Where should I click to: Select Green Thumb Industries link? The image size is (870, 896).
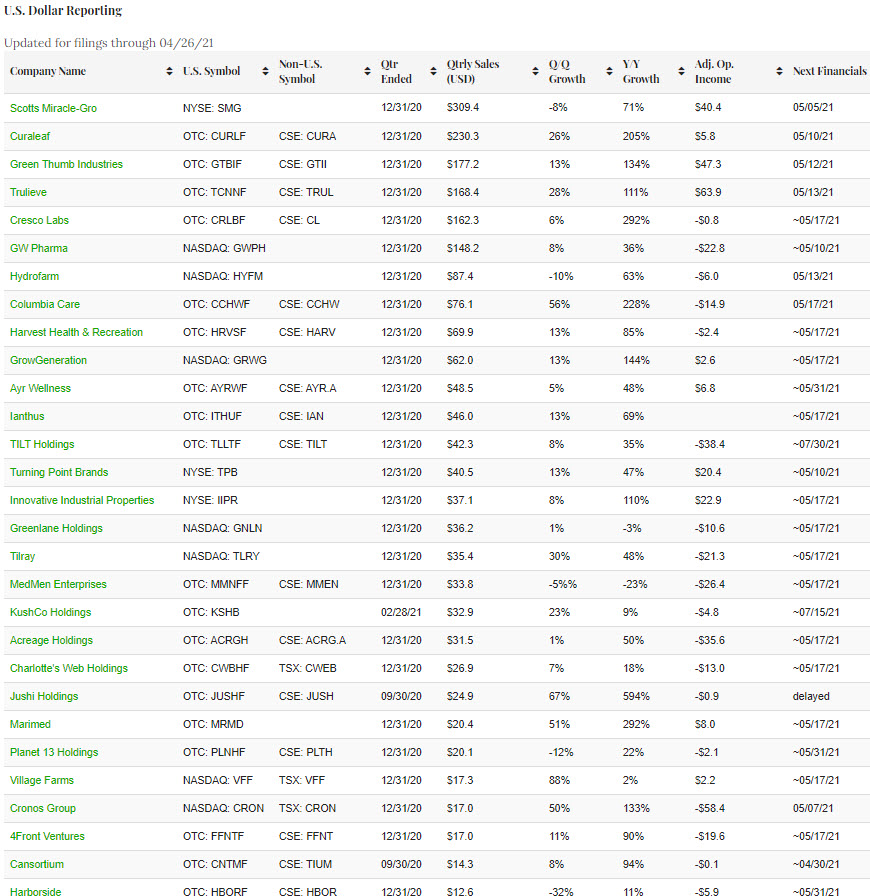(x=66, y=164)
